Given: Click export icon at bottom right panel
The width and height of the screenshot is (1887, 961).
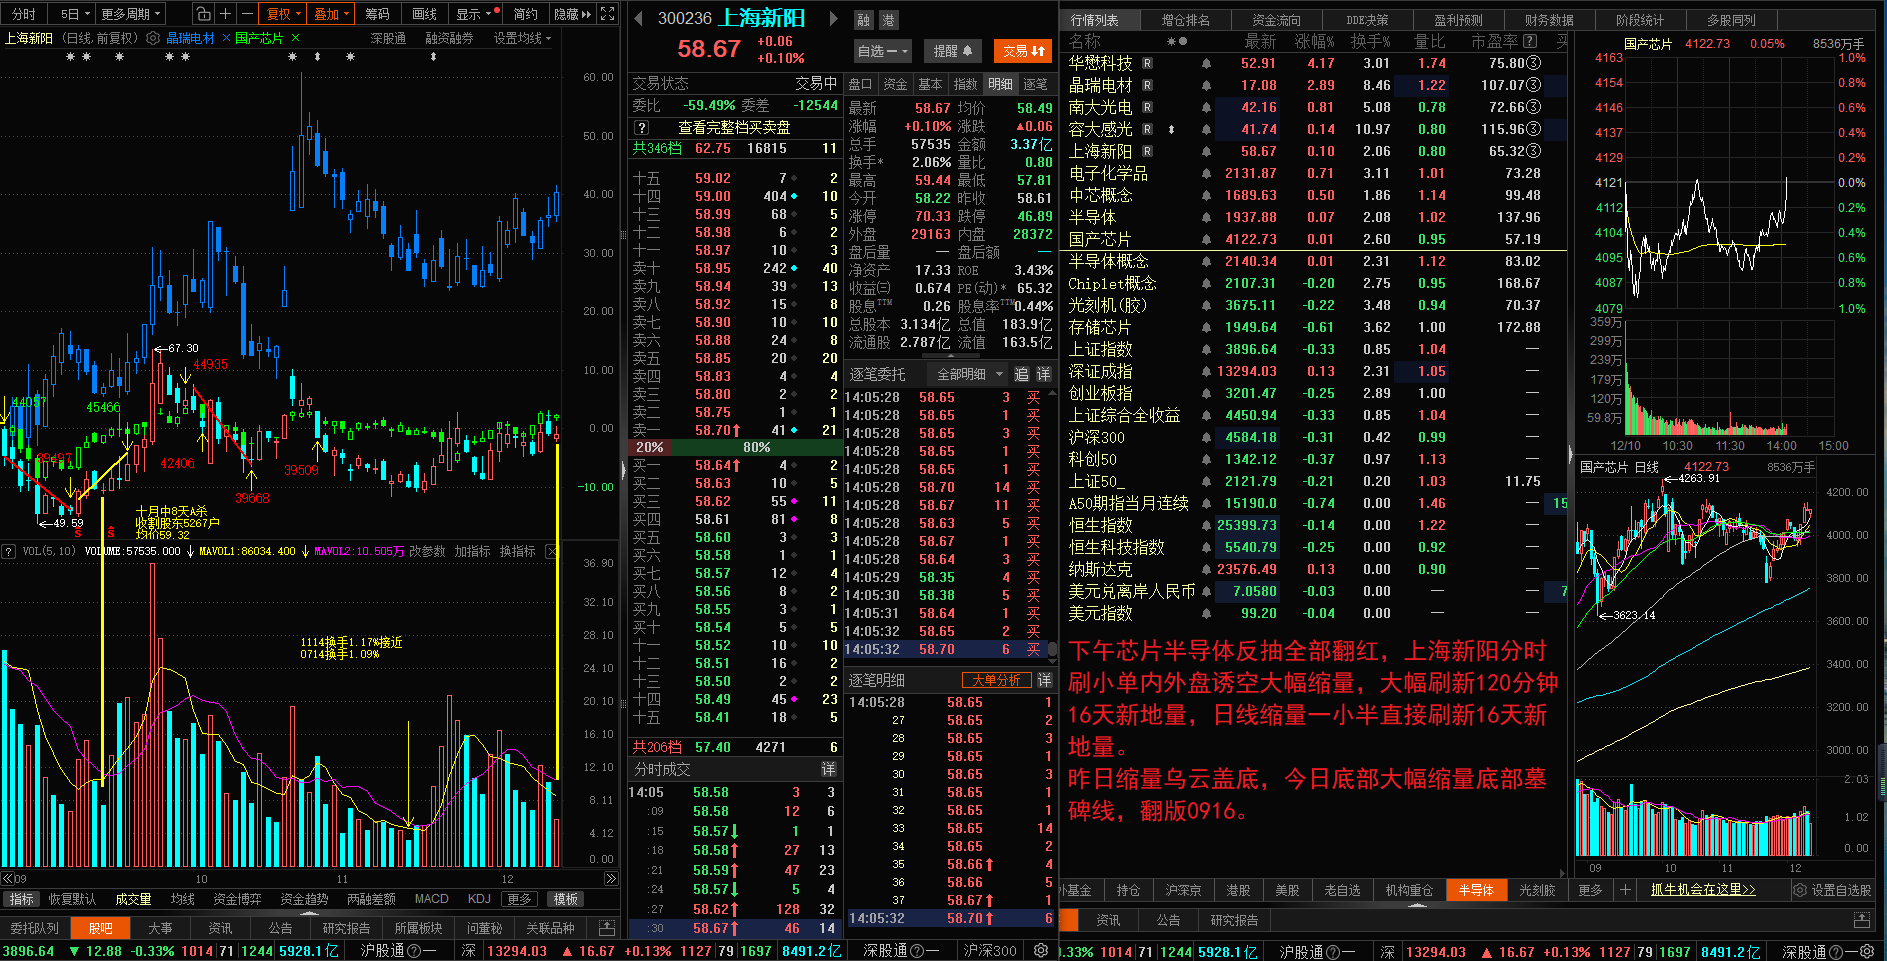Looking at the screenshot, I should pyautogui.click(x=1861, y=920).
